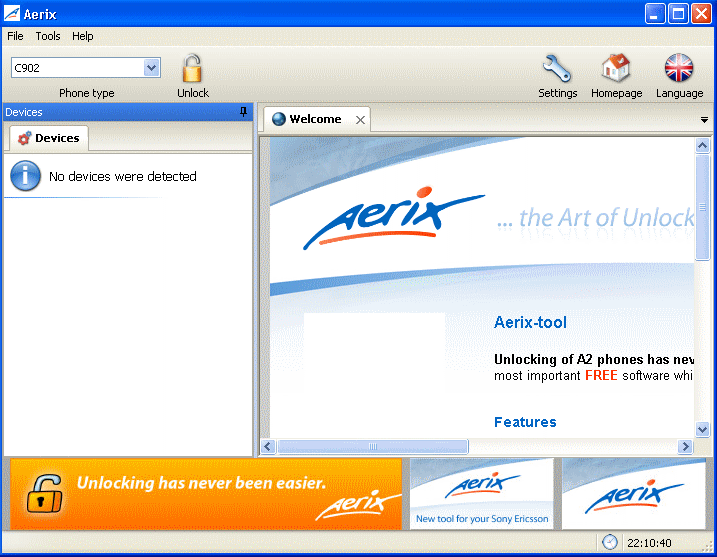Open the Phone type dropdown arrow

[x=151, y=68]
